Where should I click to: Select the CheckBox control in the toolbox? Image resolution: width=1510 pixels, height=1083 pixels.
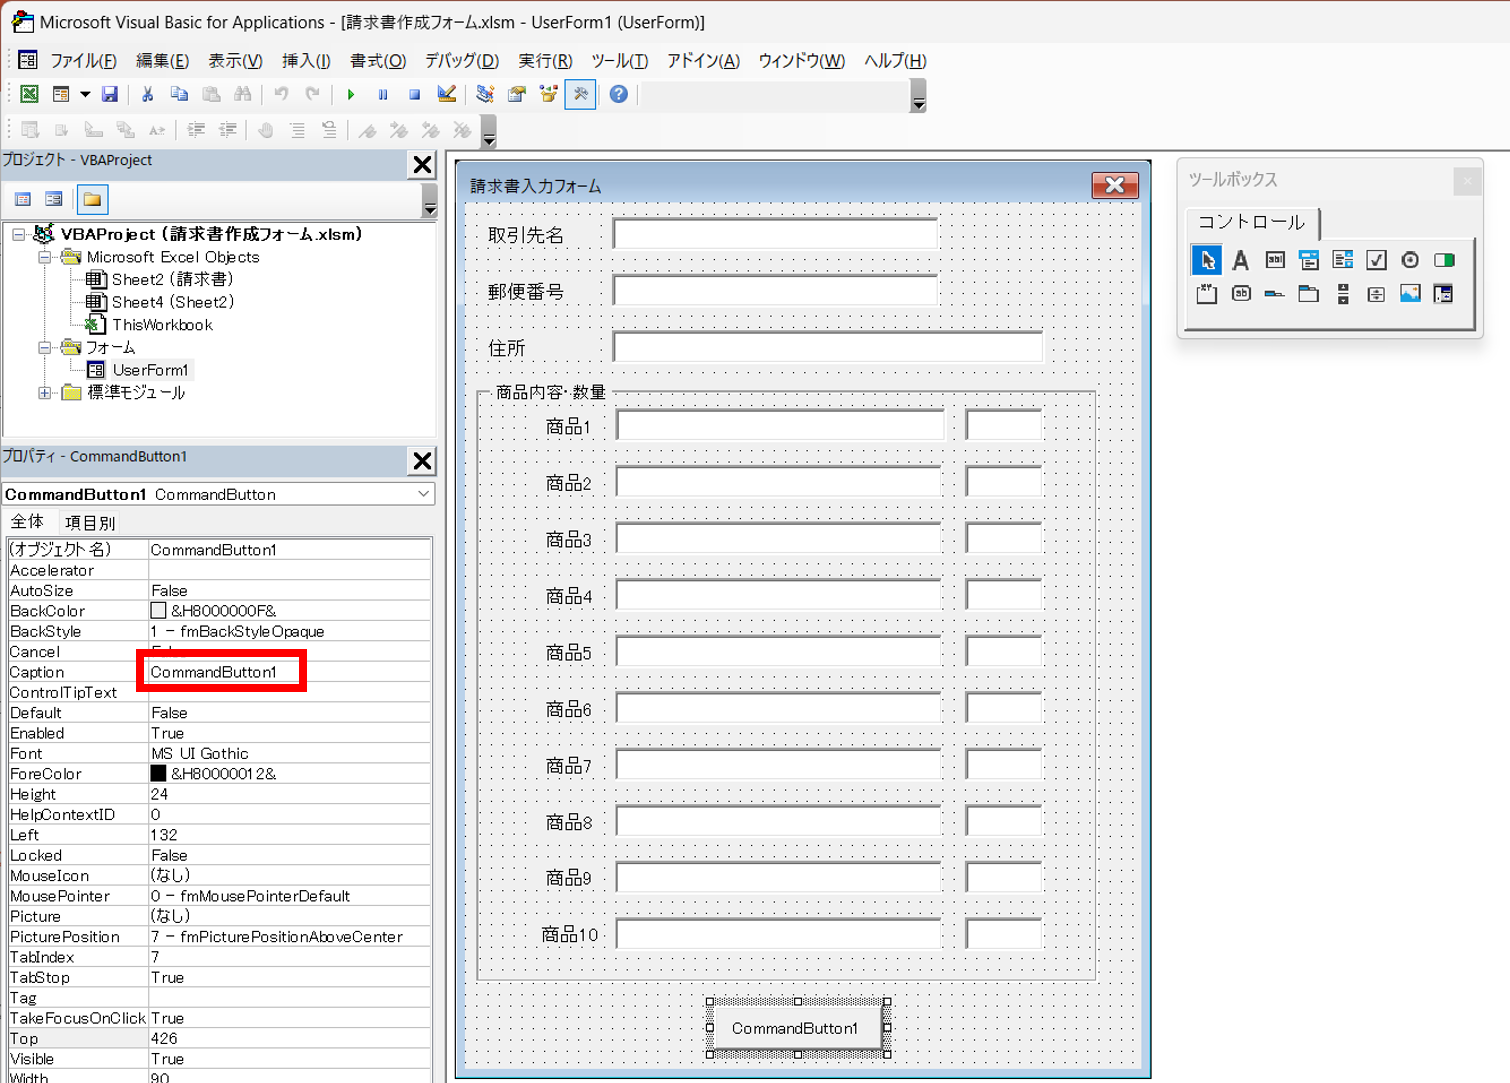click(x=1377, y=260)
